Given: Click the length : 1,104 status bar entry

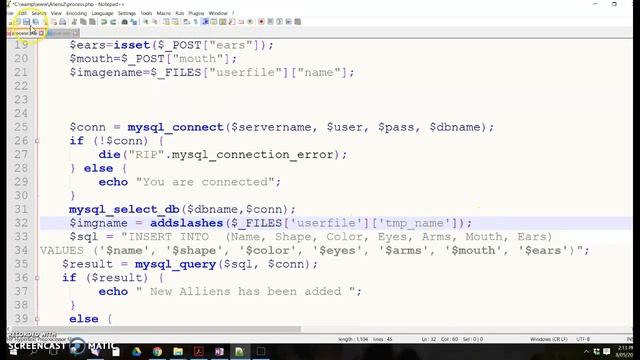Looking at the screenshot, I should [x=353, y=339].
